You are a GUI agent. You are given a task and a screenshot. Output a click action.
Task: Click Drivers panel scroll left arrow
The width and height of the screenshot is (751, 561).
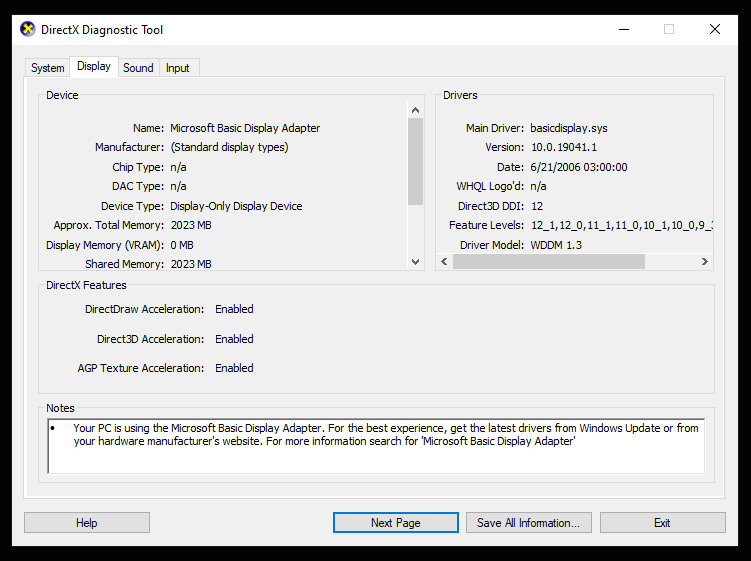[x=444, y=262]
